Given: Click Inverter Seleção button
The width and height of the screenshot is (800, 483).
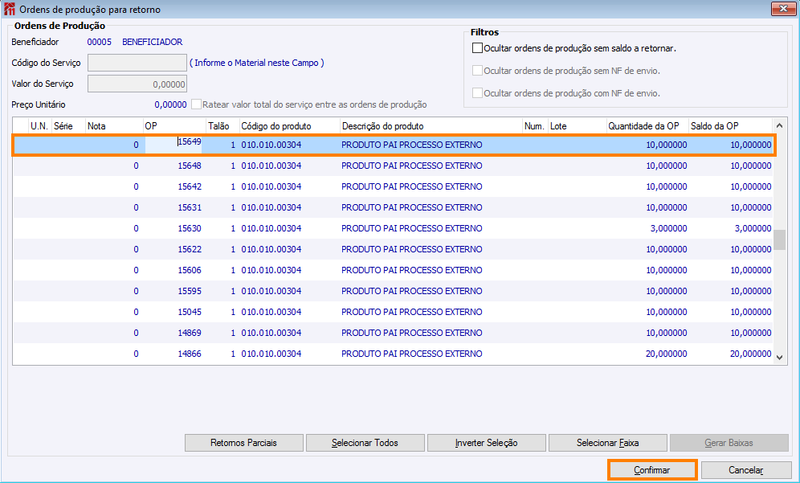Looking at the screenshot, I should click(486, 443).
